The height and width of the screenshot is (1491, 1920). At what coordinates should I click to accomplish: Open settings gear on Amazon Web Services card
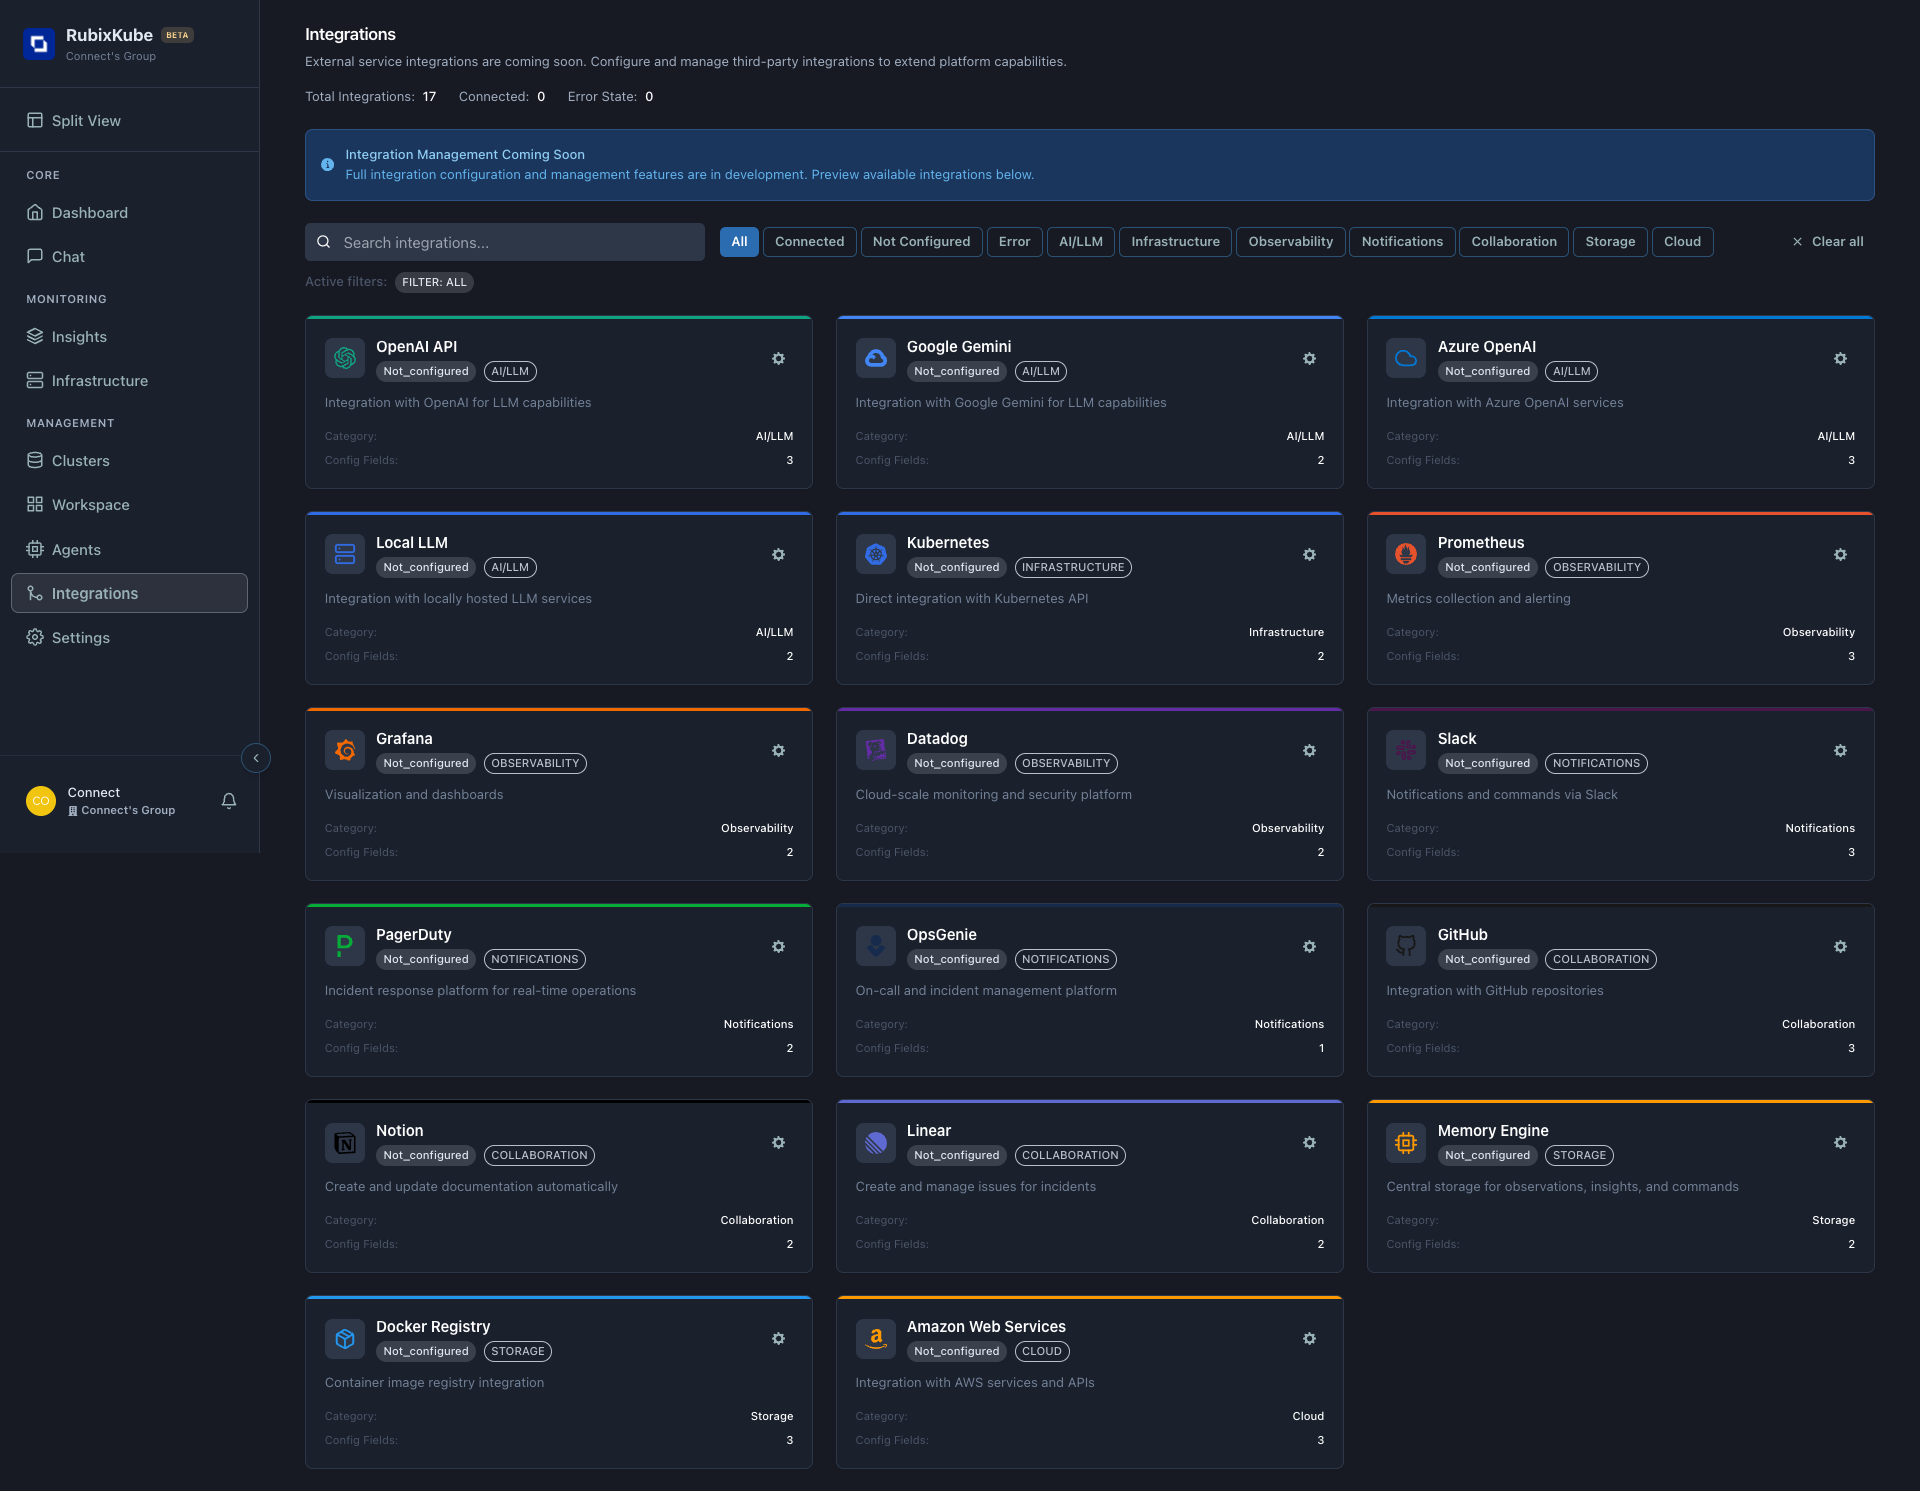tap(1309, 1339)
